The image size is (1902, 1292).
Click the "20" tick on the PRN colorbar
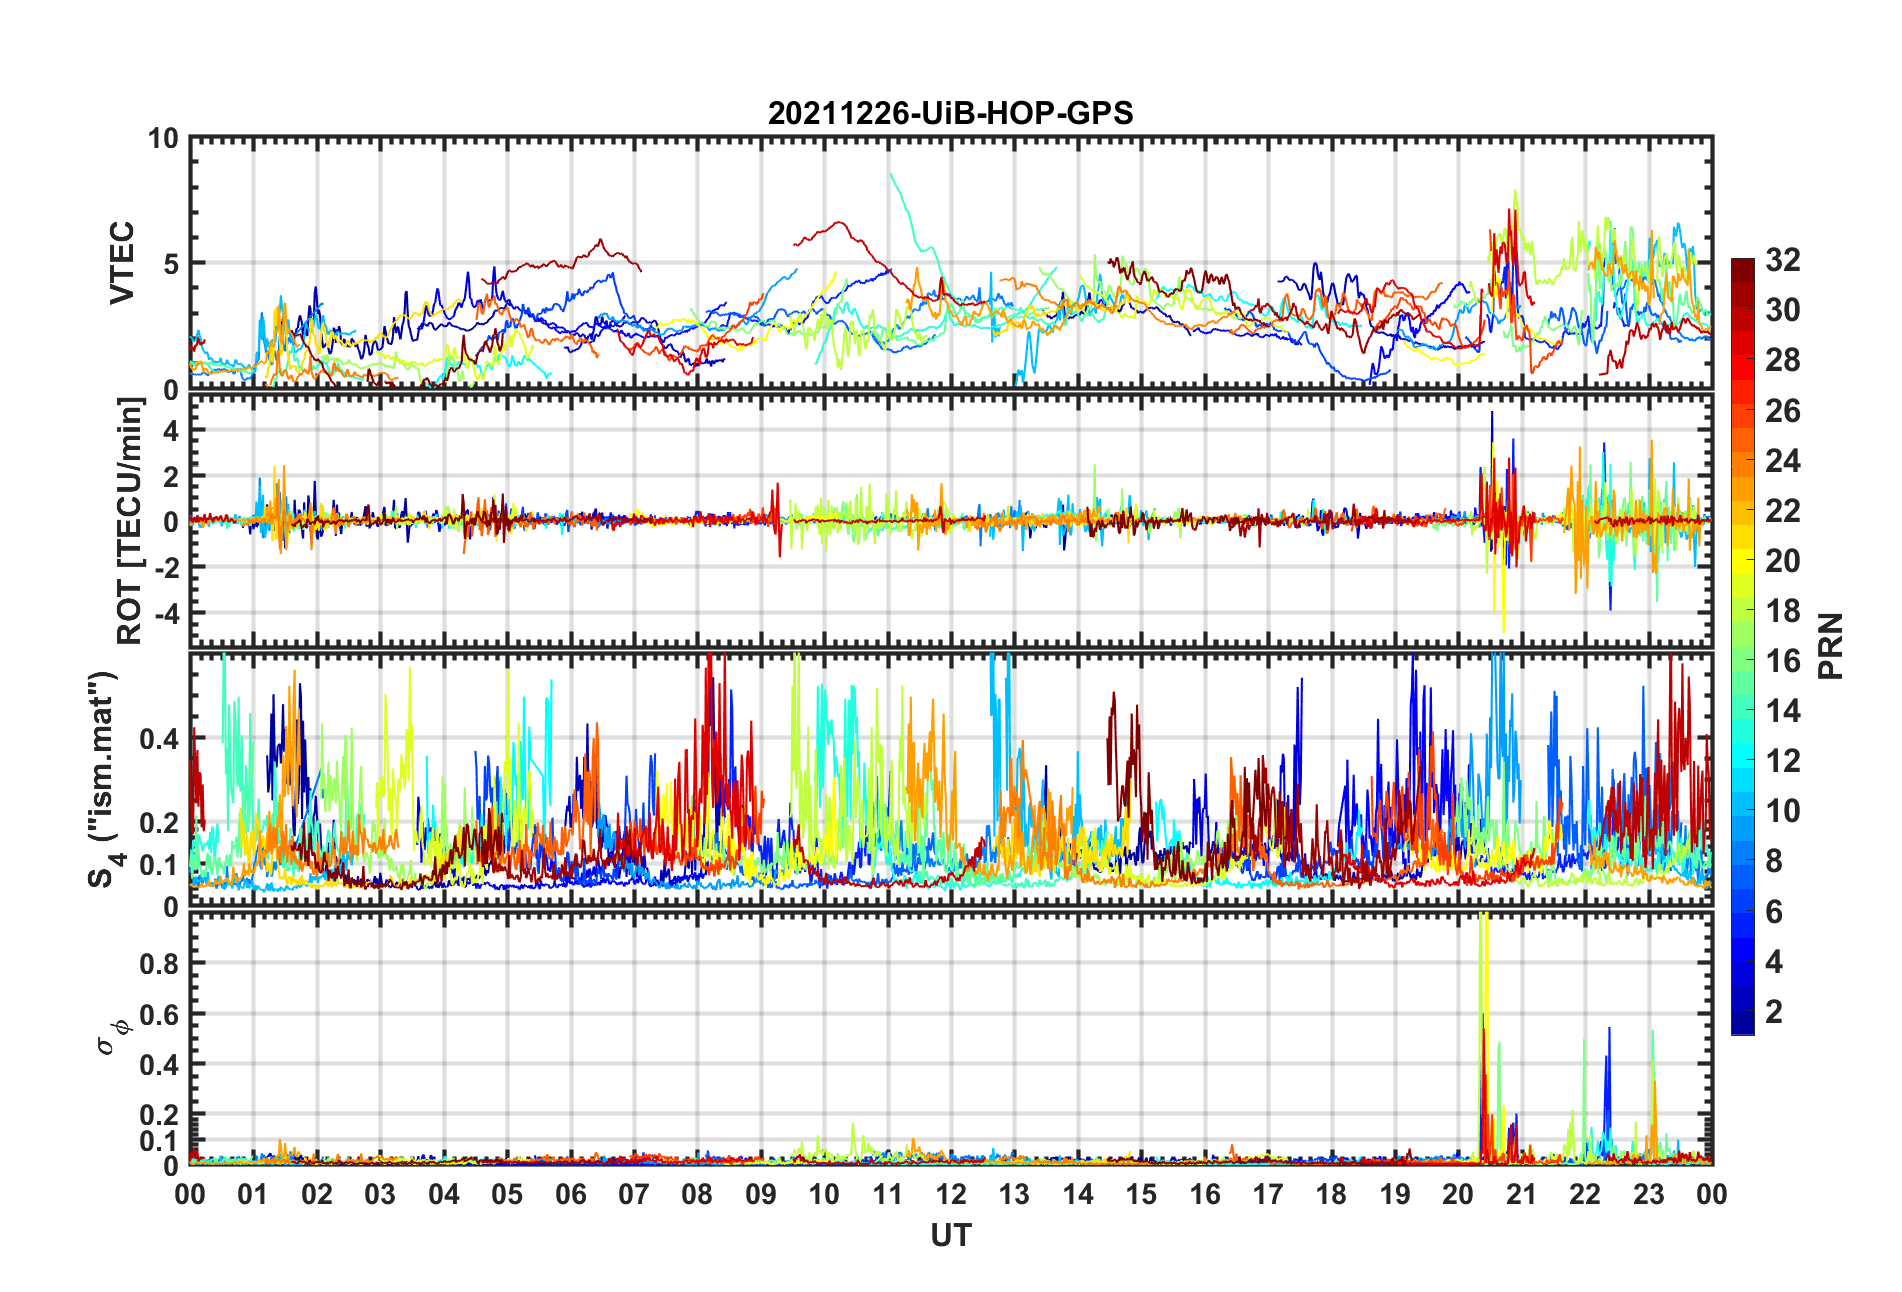(x=1782, y=560)
